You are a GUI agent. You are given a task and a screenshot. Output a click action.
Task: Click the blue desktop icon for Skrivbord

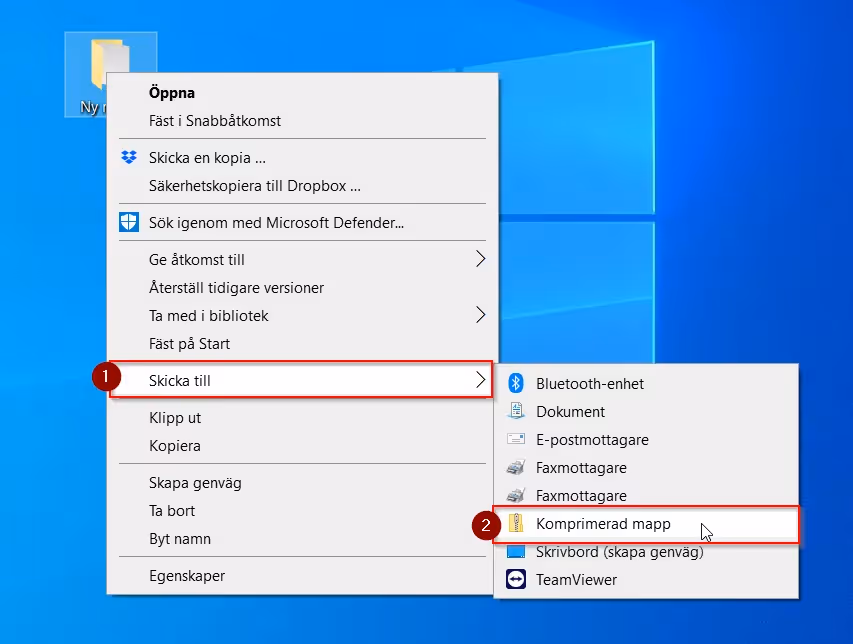tap(516, 552)
